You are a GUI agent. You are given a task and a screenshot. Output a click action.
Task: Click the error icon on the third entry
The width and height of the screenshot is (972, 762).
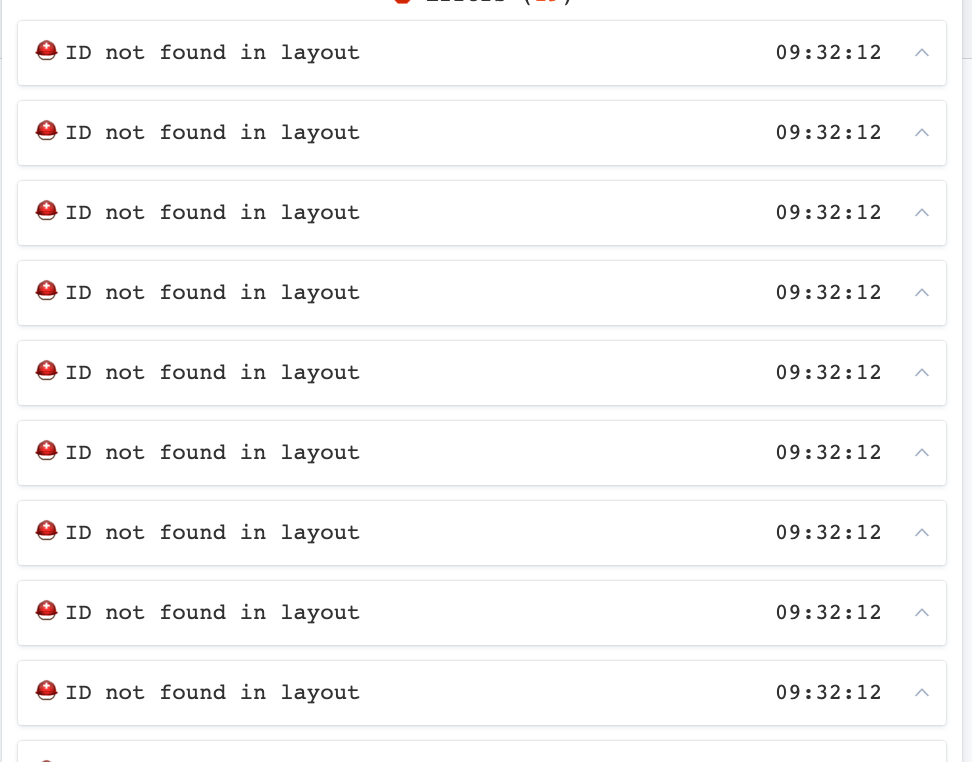pos(45,212)
